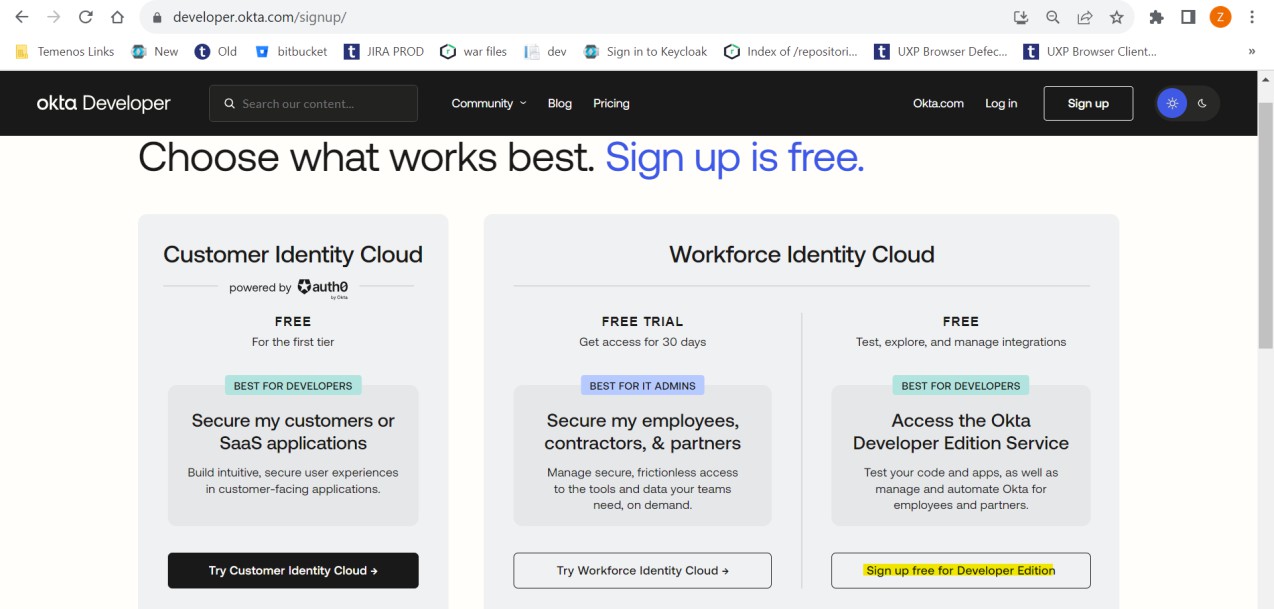The width and height of the screenshot is (1274, 609).
Task: Click the browser reload icon
Action: click(x=85, y=17)
